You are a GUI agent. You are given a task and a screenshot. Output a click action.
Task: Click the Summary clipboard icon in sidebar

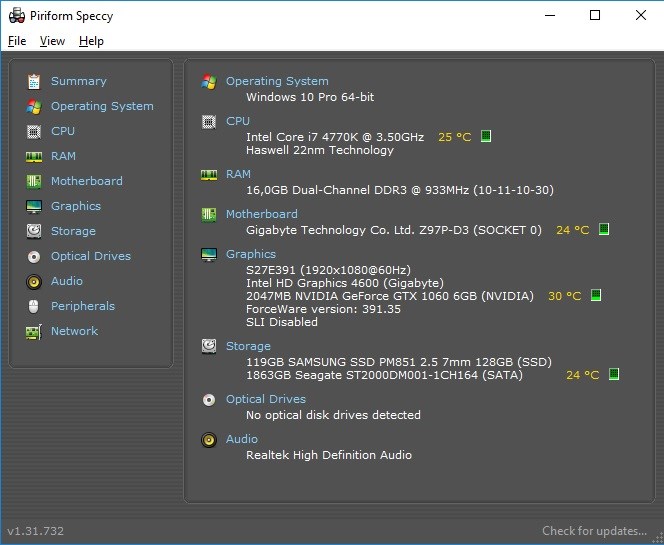pos(34,81)
